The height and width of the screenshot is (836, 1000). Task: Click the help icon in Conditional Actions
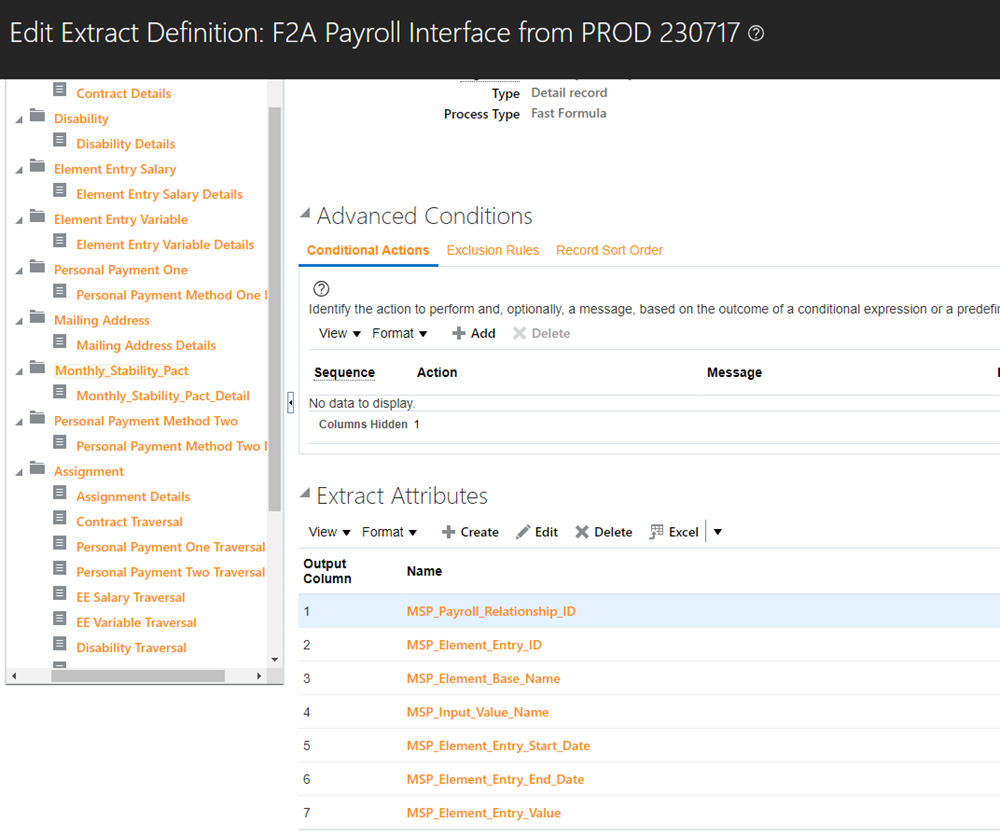(321, 289)
